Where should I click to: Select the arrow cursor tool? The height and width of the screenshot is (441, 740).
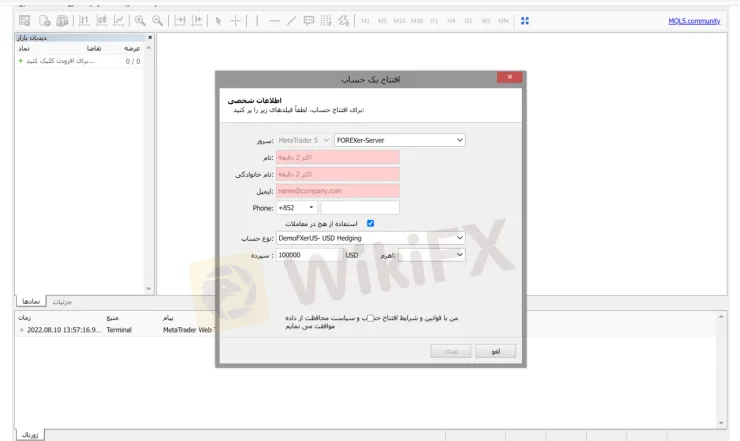point(219,20)
